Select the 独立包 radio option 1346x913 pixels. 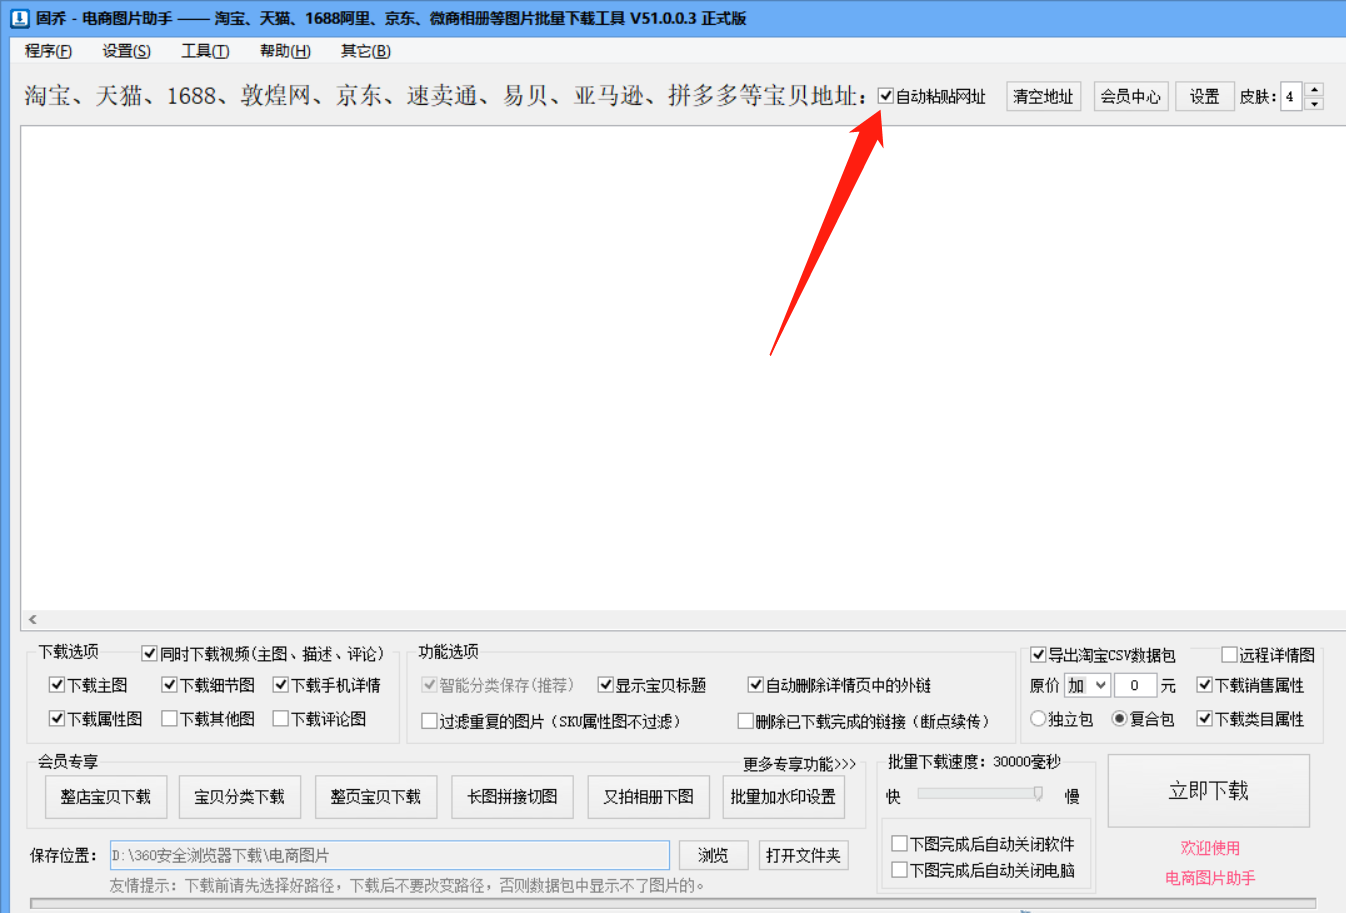(1038, 718)
